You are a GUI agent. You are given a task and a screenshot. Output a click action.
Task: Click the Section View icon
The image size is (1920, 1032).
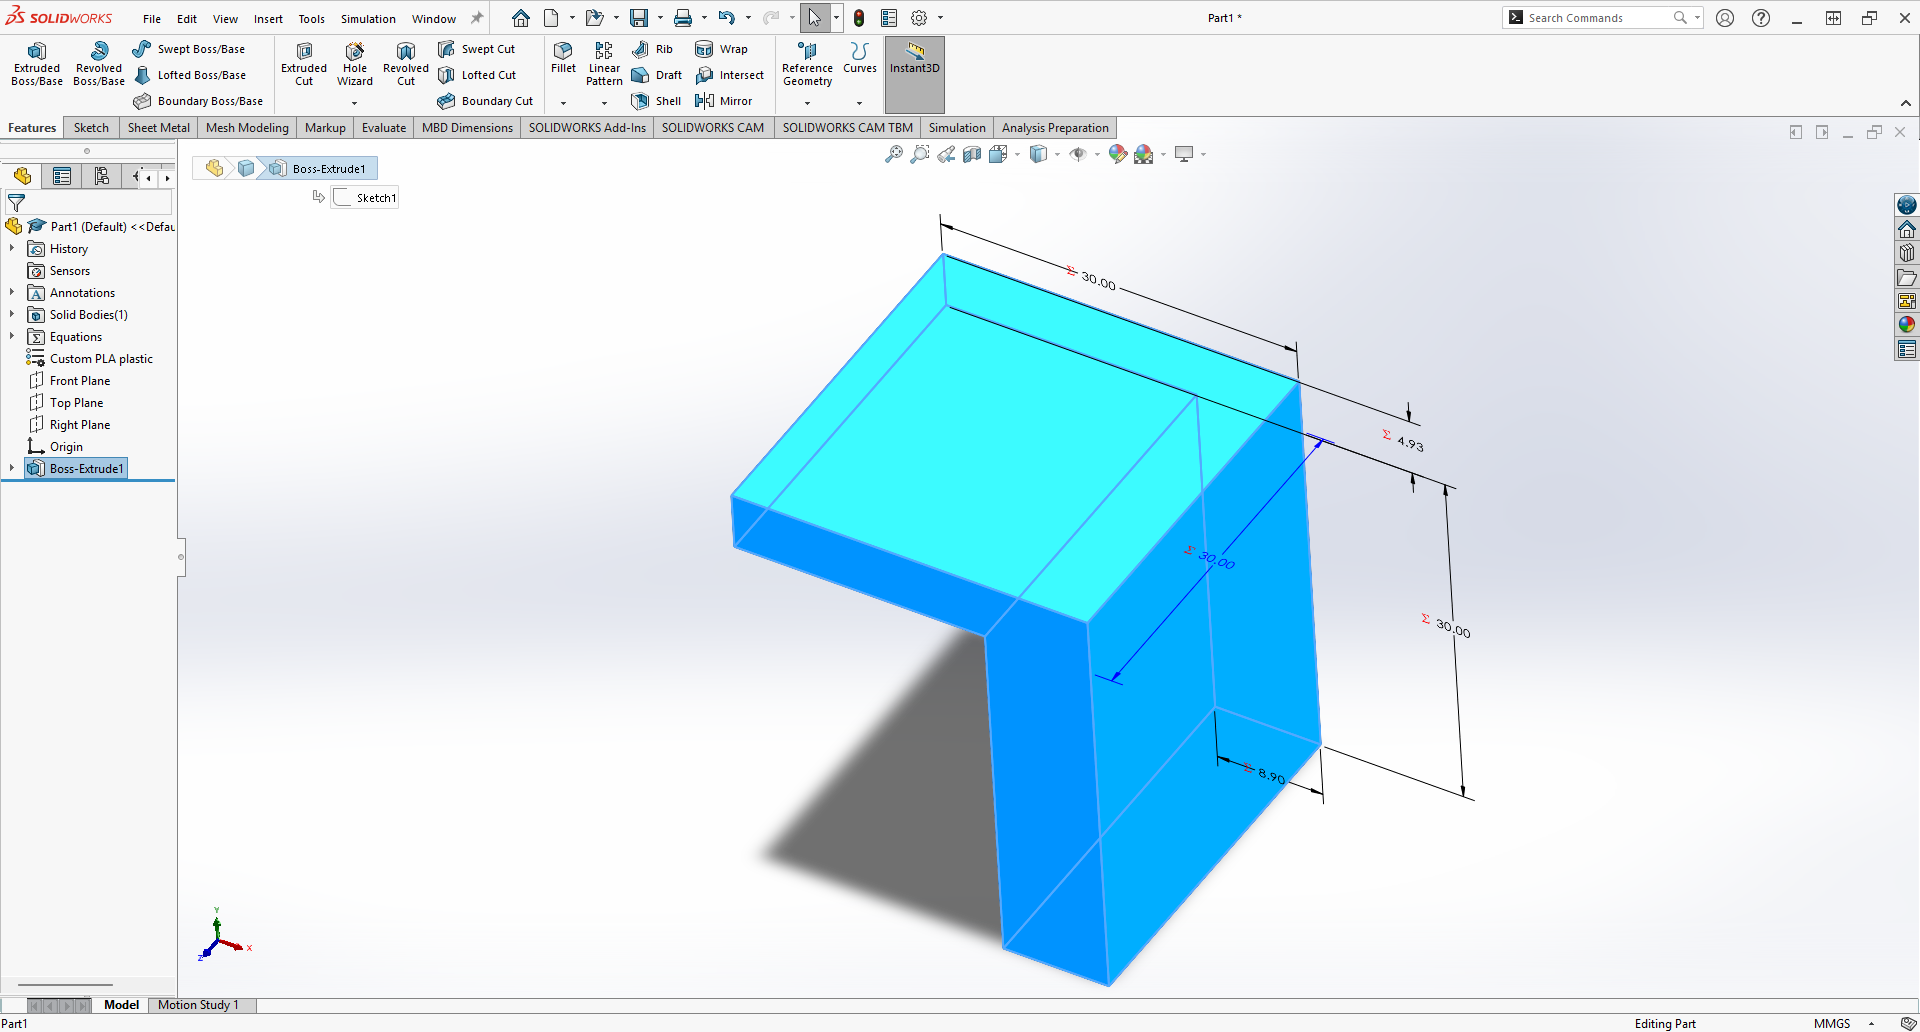[972, 154]
